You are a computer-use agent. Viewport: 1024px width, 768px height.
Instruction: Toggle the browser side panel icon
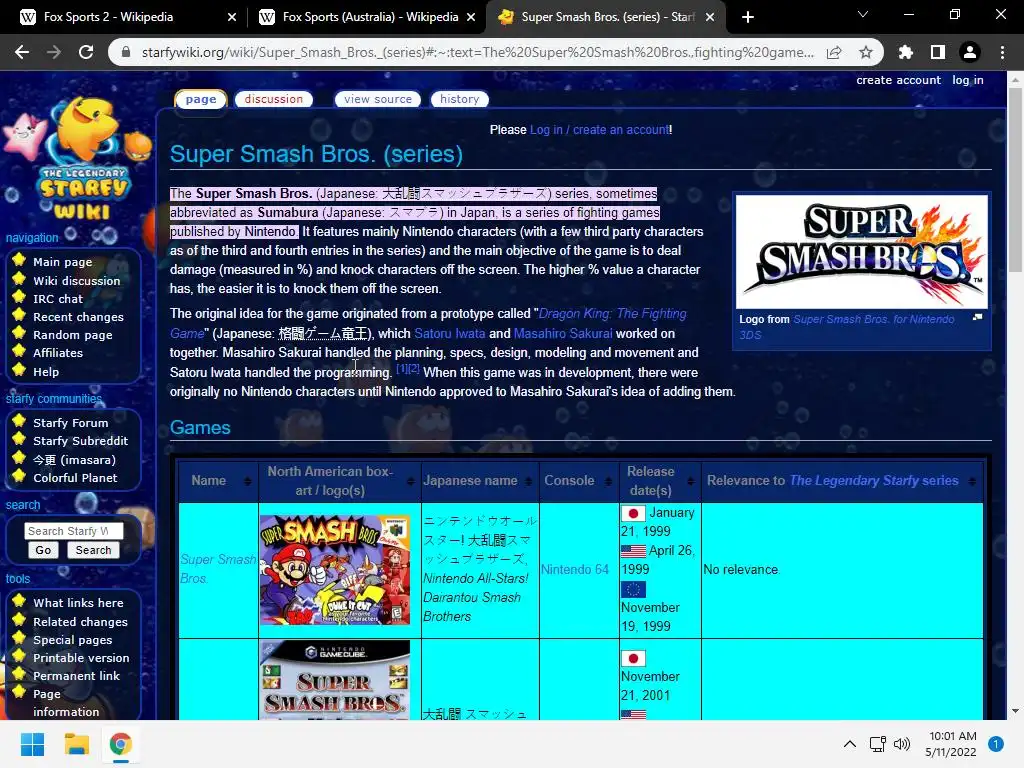[x=938, y=52]
